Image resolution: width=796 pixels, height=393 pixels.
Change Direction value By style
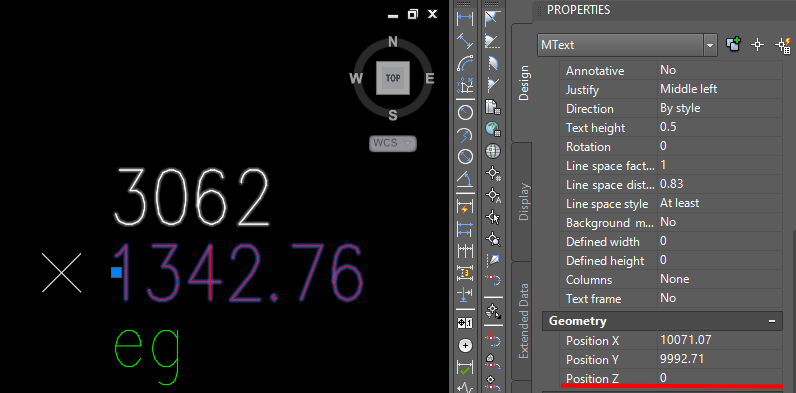719,109
